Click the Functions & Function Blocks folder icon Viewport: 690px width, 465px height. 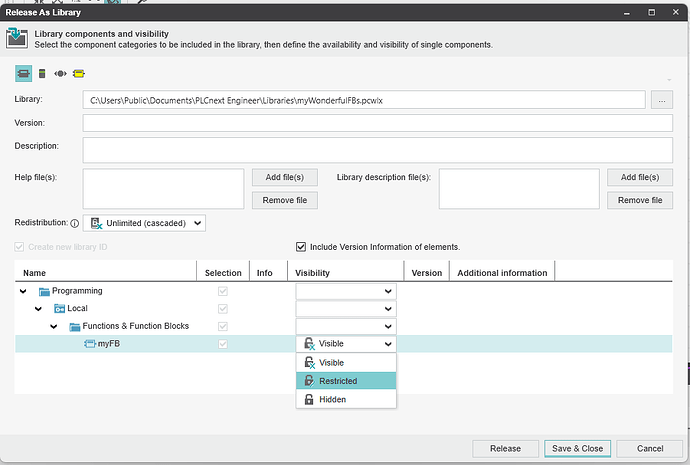pos(75,326)
